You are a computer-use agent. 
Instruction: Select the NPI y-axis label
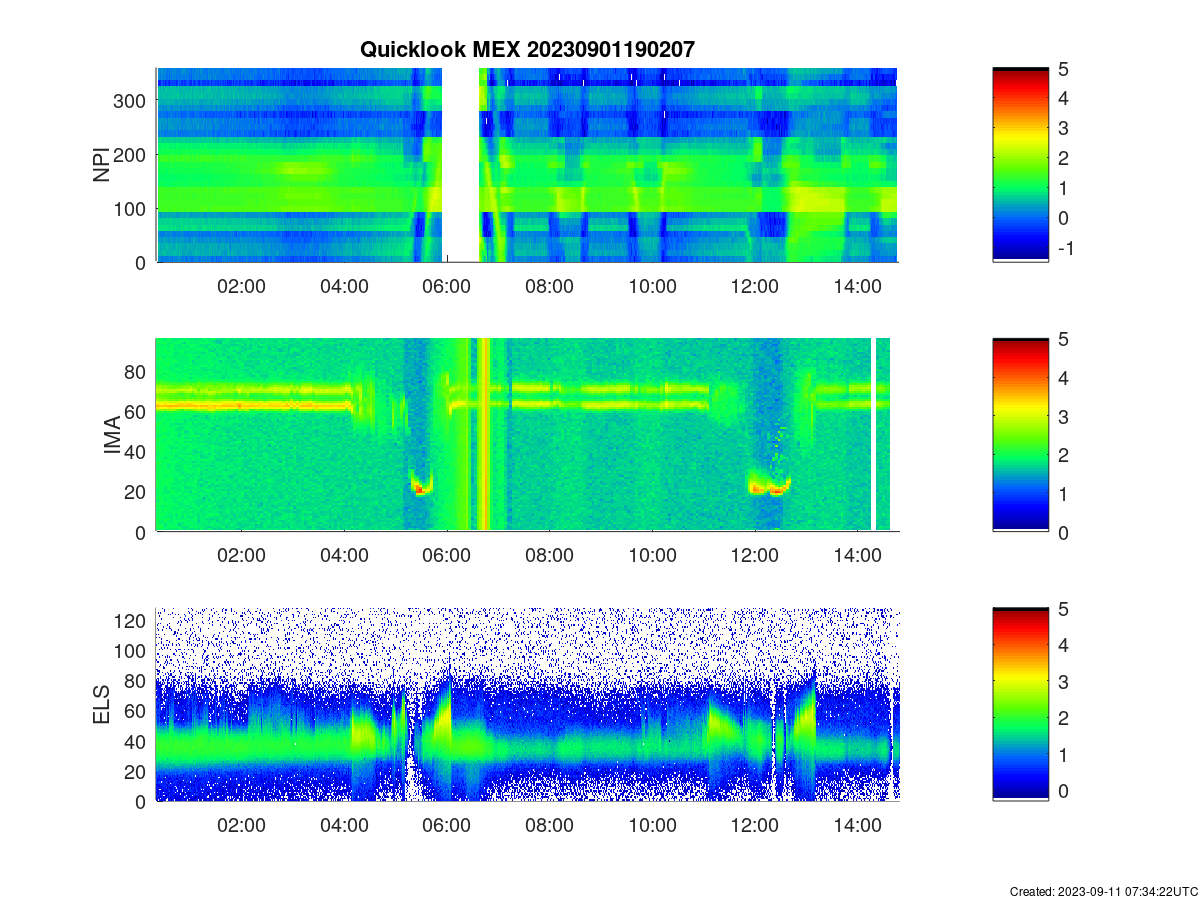click(102, 165)
